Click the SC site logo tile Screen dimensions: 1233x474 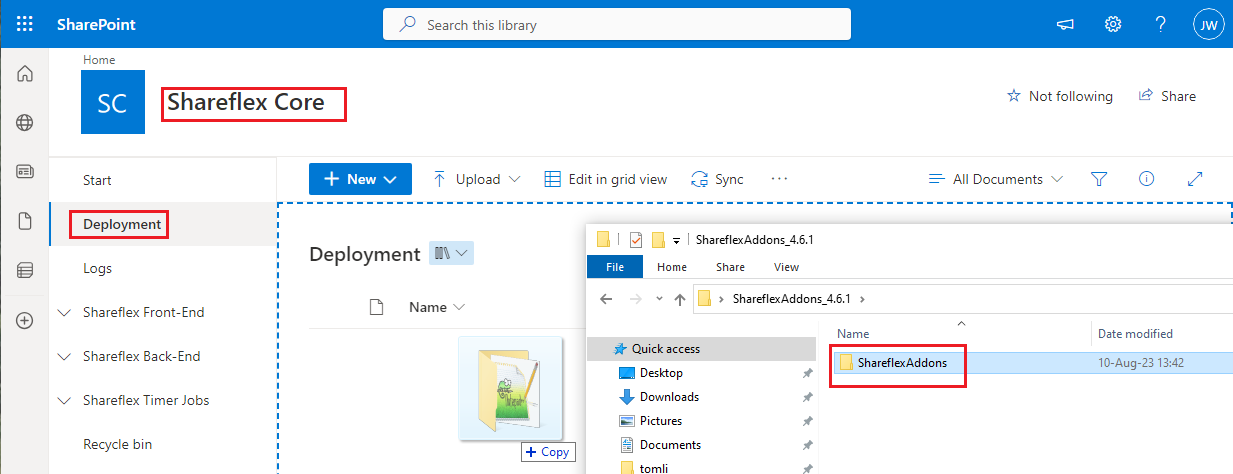pyautogui.click(x=113, y=102)
